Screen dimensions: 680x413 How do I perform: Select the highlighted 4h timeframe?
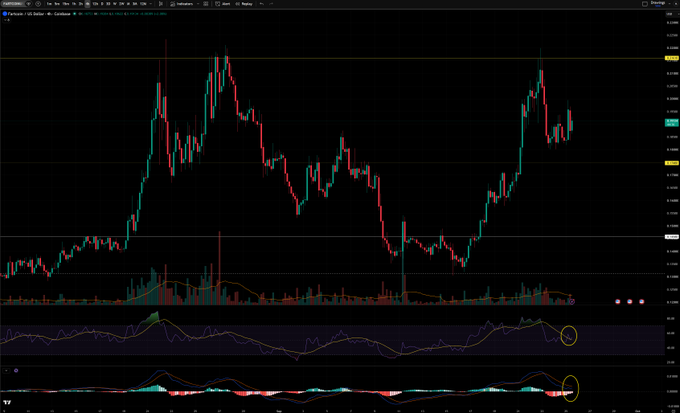(x=88, y=3)
